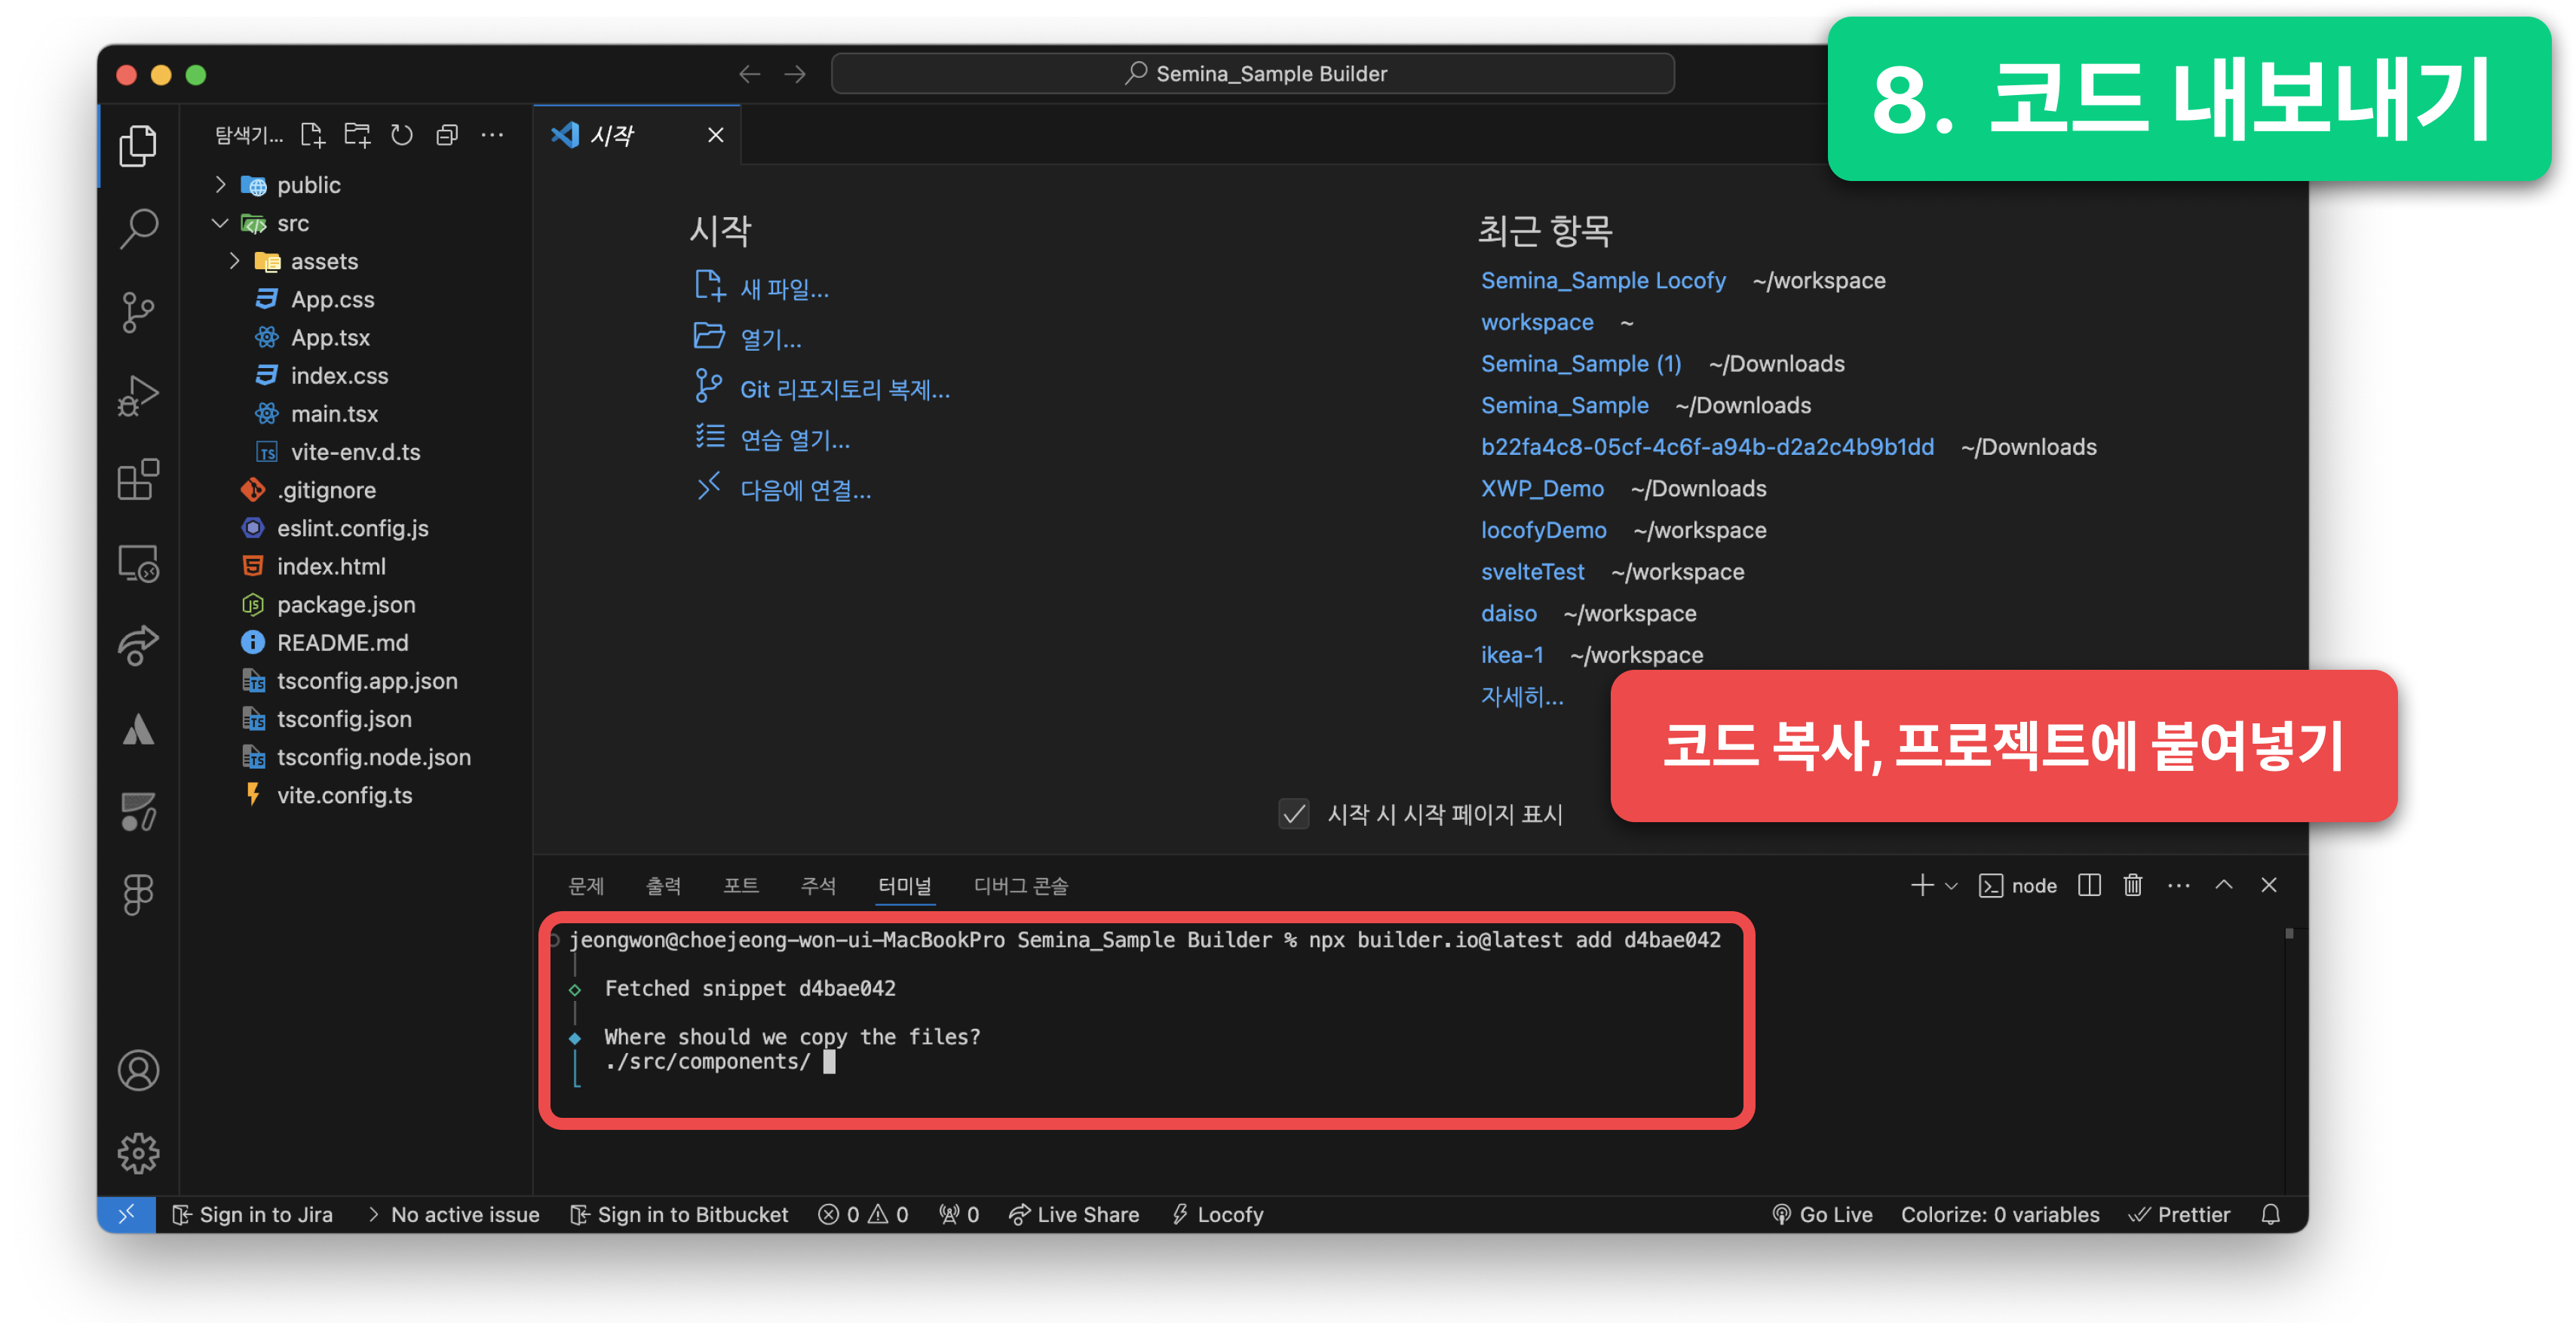The width and height of the screenshot is (2576, 1323).
Task: Click Live Share in status bar
Action: pyautogui.click(x=1074, y=1214)
